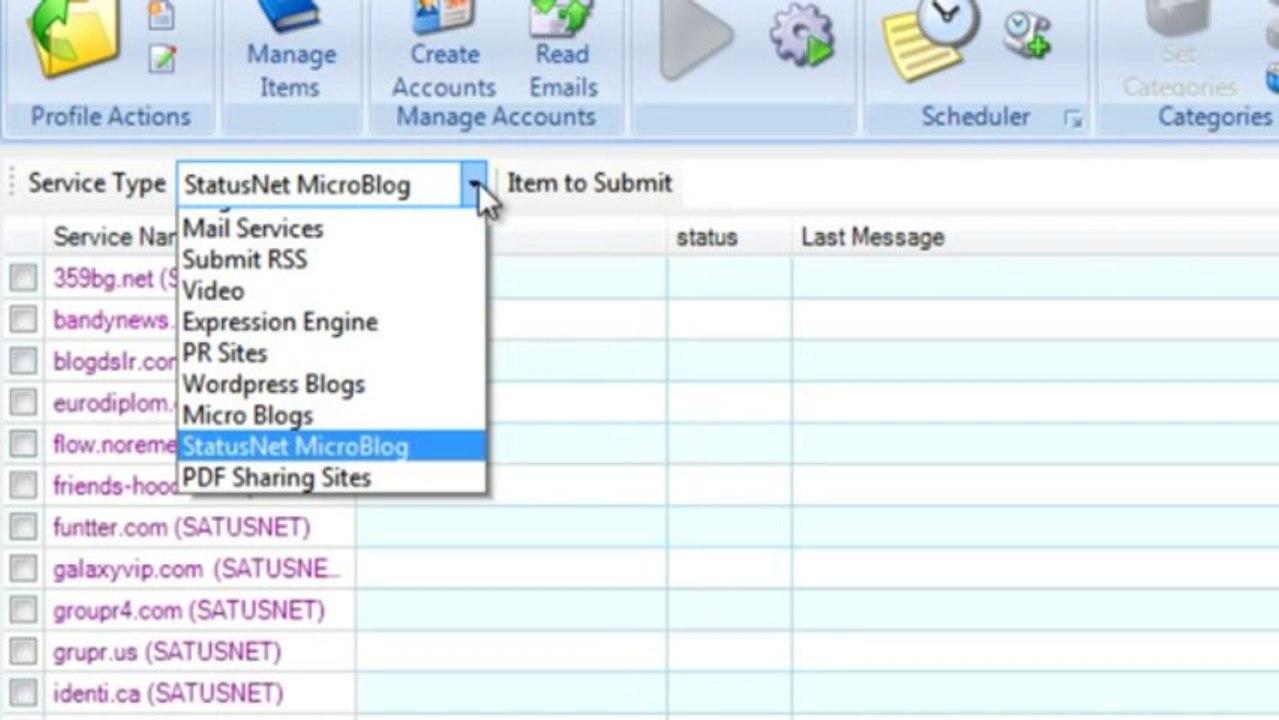Select Wordpress Blogs option
This screenshot has height=720, width=1279.
tap(273, 384)
